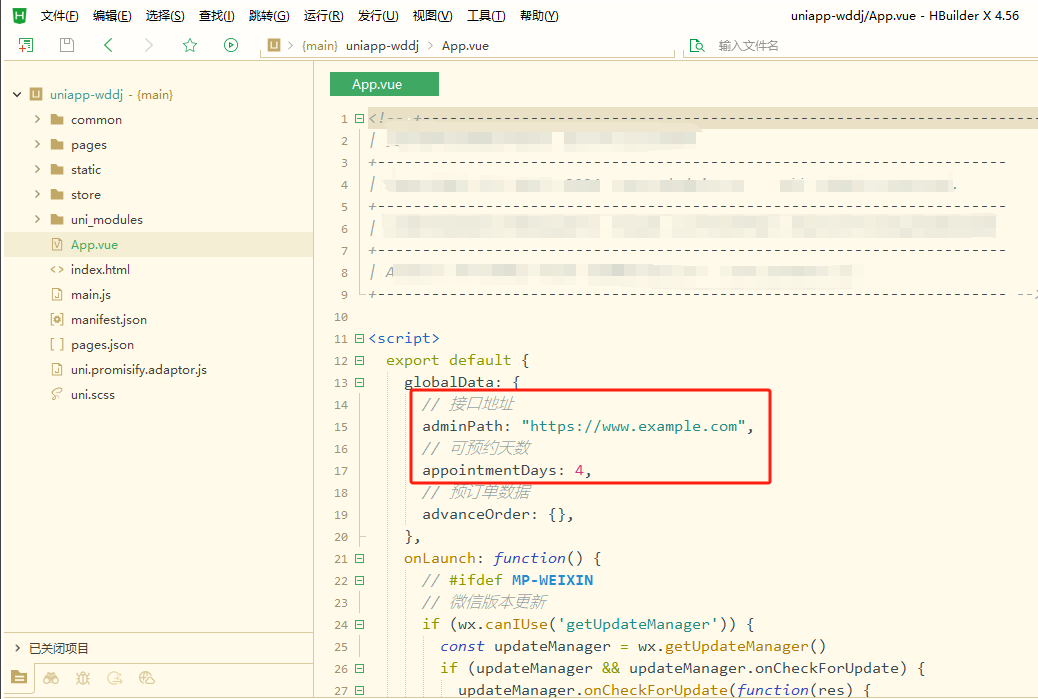This screenshot has width=1038, height=699.
Task: Expand the 已关闭项目 section
Action: (x=17, y=648)
